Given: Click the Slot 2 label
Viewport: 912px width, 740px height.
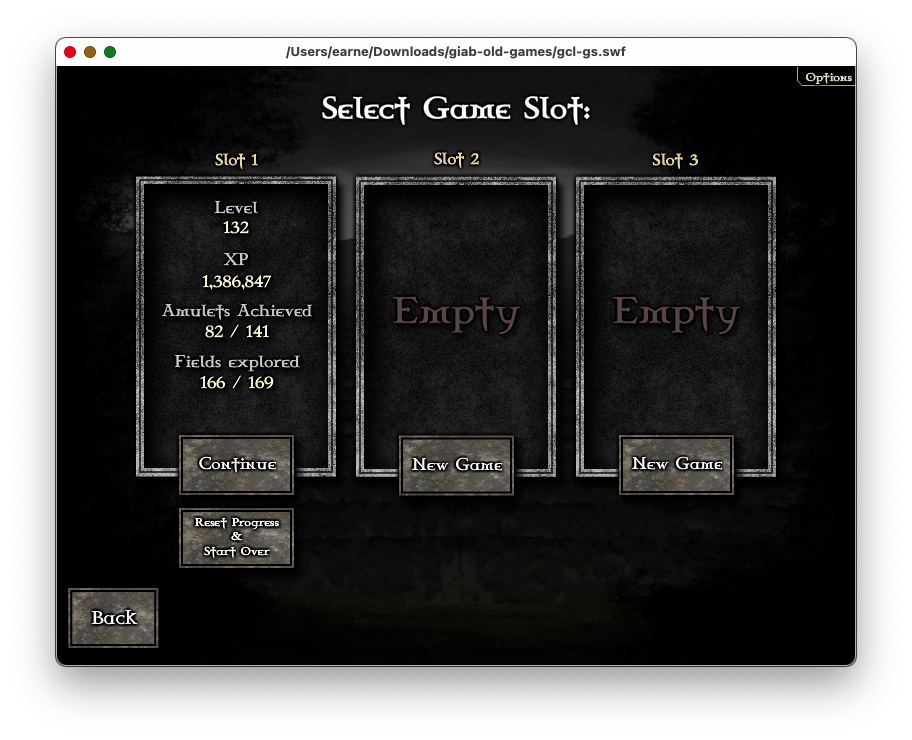Looking at the screenshot, I should point(456,159).
